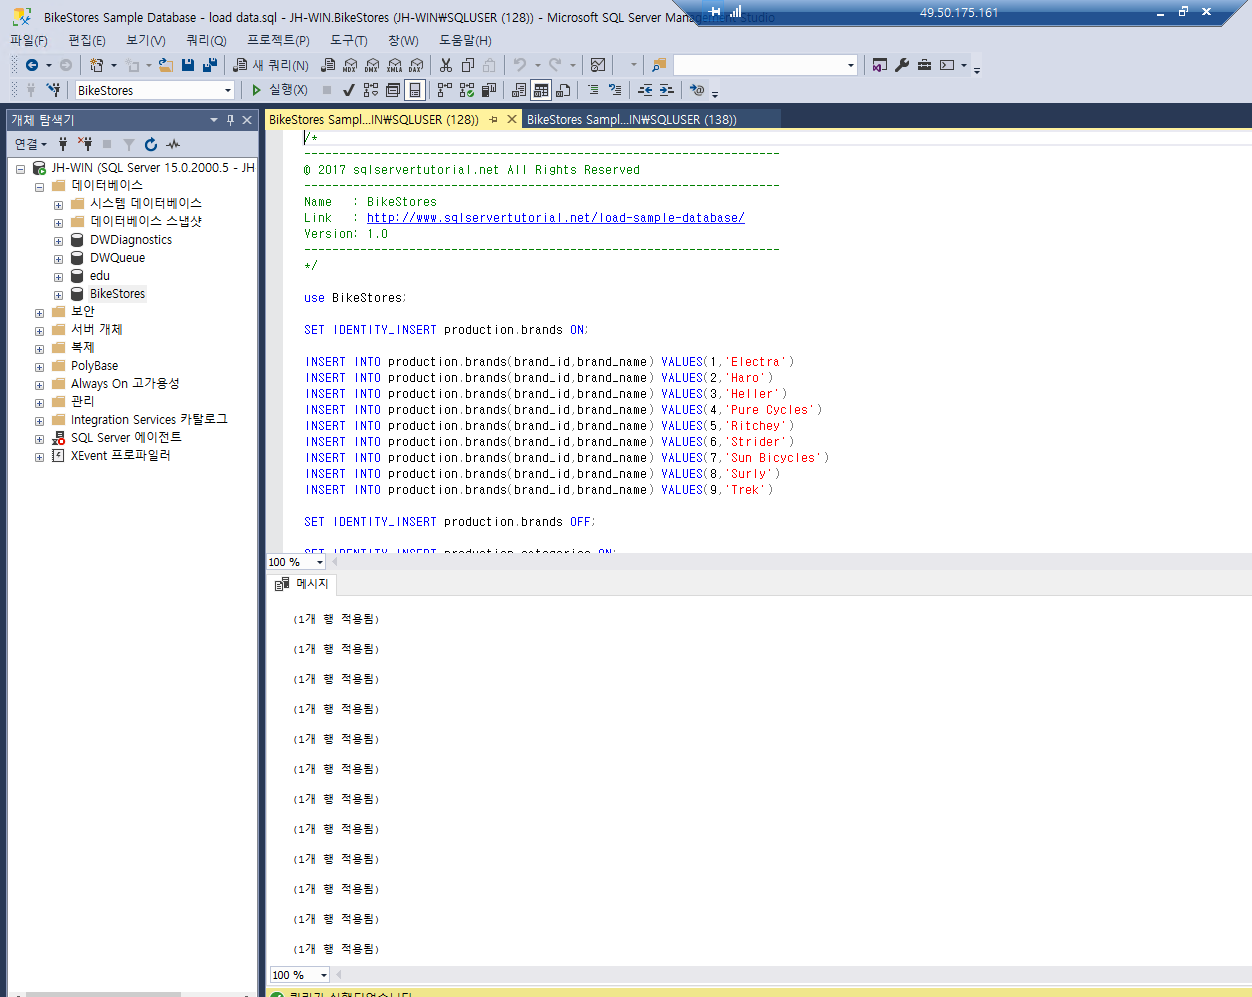This screenshot has width=1252, height=997.
Task: Open the 쿼리(Q) menu
Action: coord(206,40)
